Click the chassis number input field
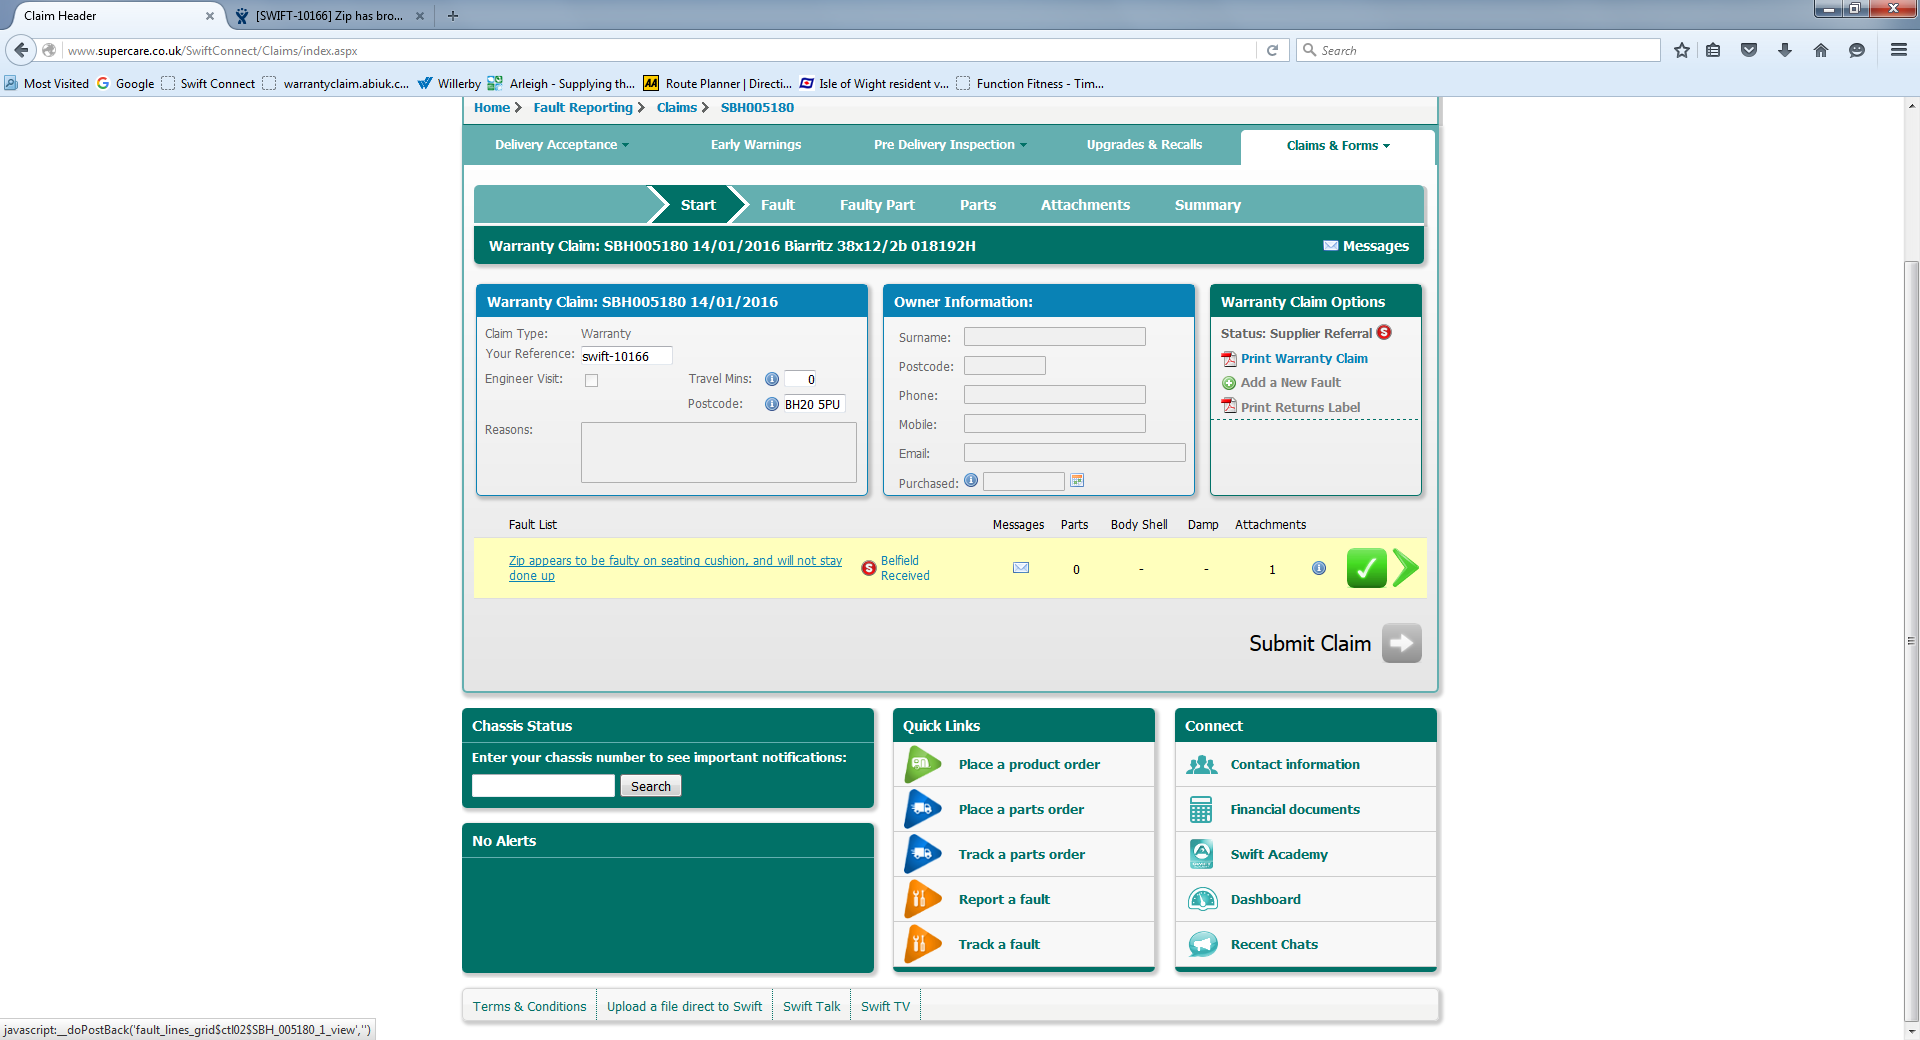 pyautogui.click(x=543, y=786)
